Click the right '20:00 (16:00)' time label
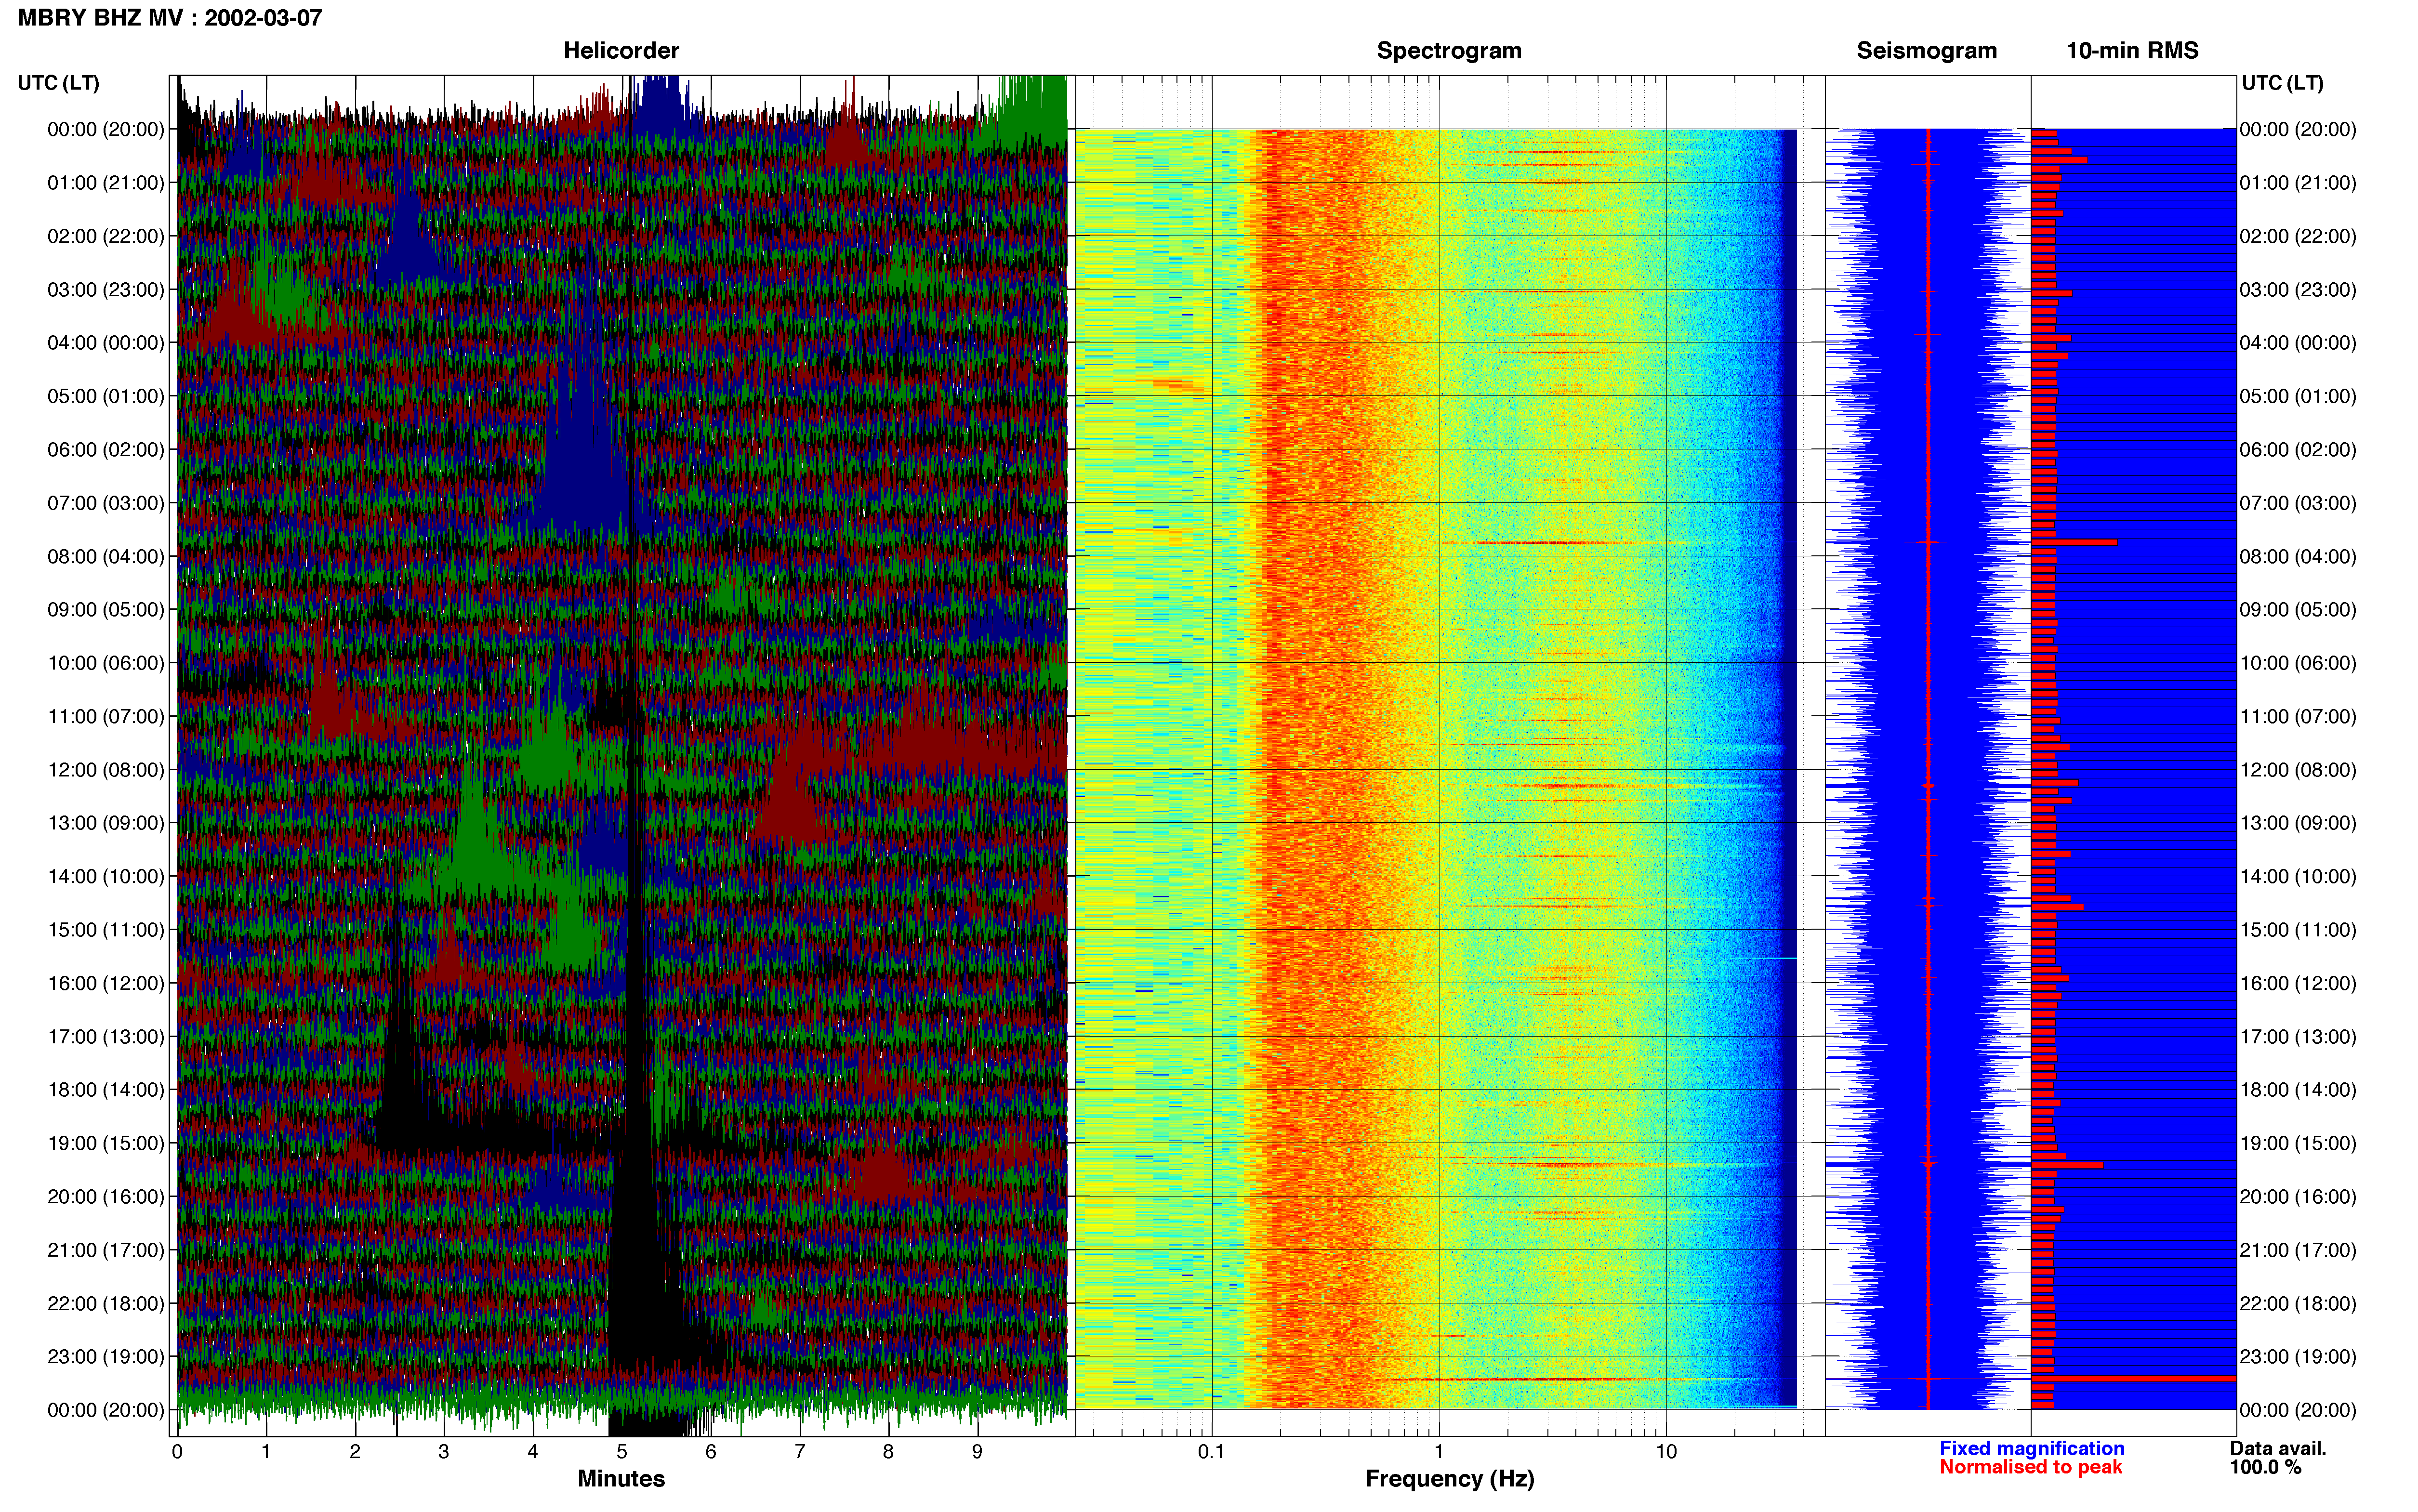 tap(2298, 1197)
